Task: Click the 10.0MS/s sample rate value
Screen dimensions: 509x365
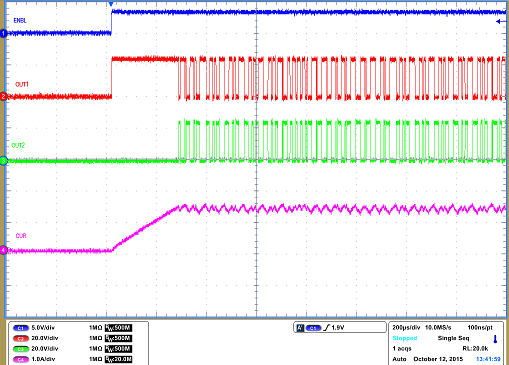Action: 438,328
